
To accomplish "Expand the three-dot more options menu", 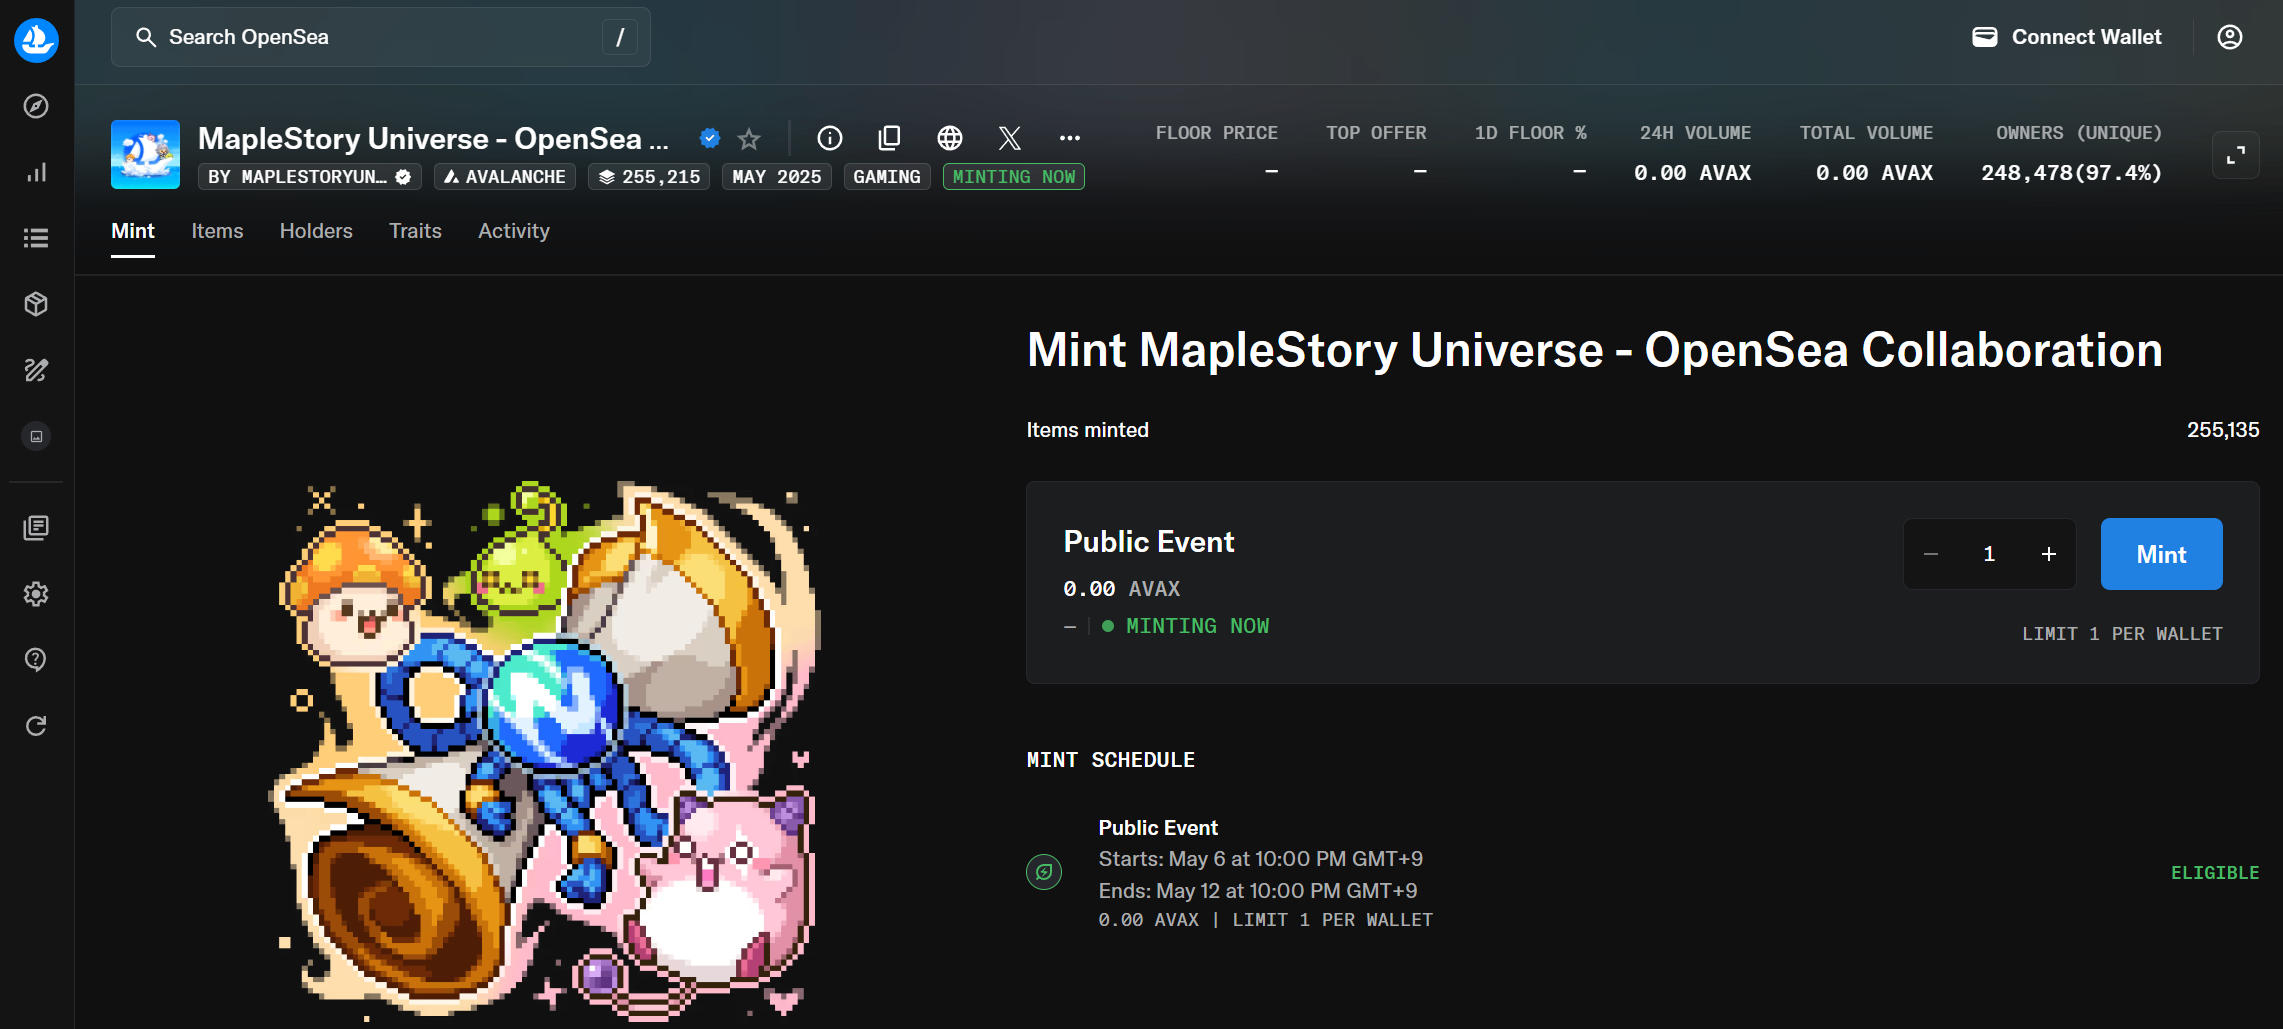I will 1070,138.
